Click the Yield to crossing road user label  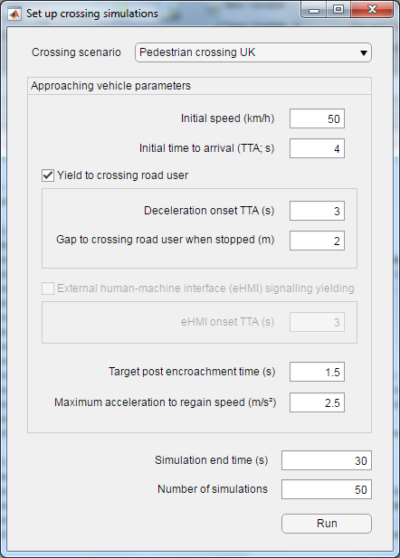pos(122,175)
